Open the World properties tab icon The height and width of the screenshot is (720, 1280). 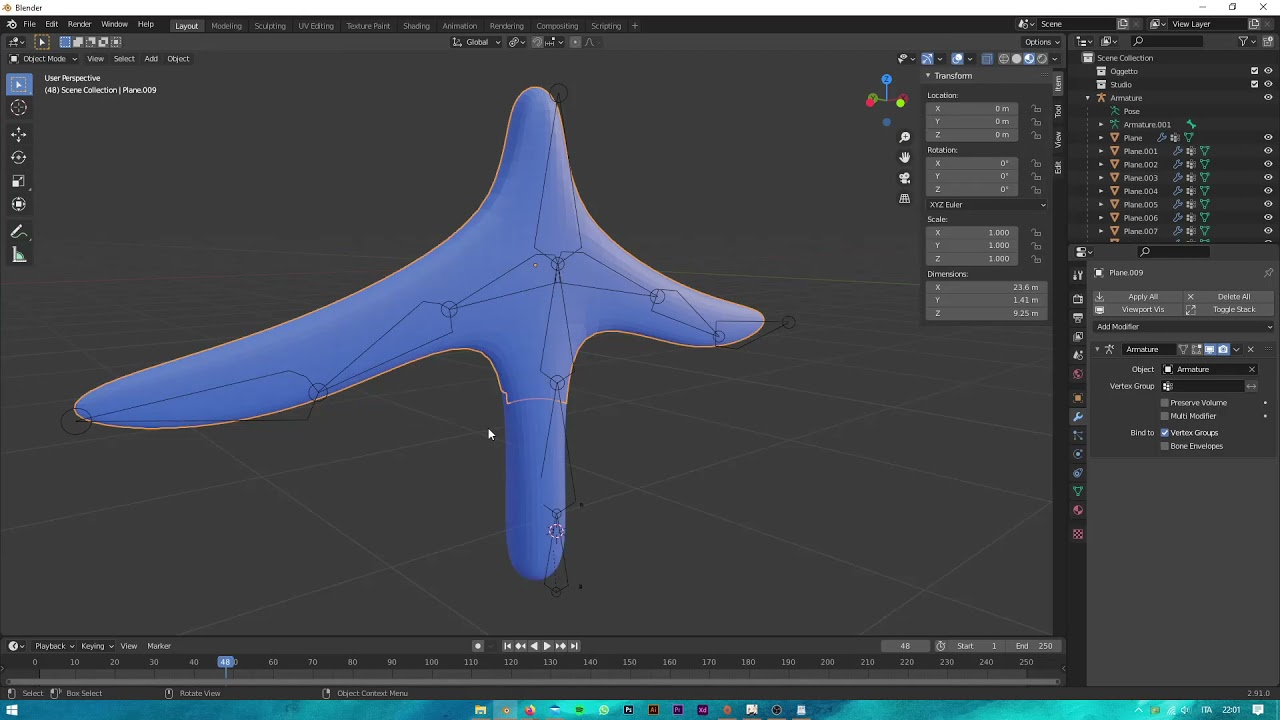point(1078,374)
